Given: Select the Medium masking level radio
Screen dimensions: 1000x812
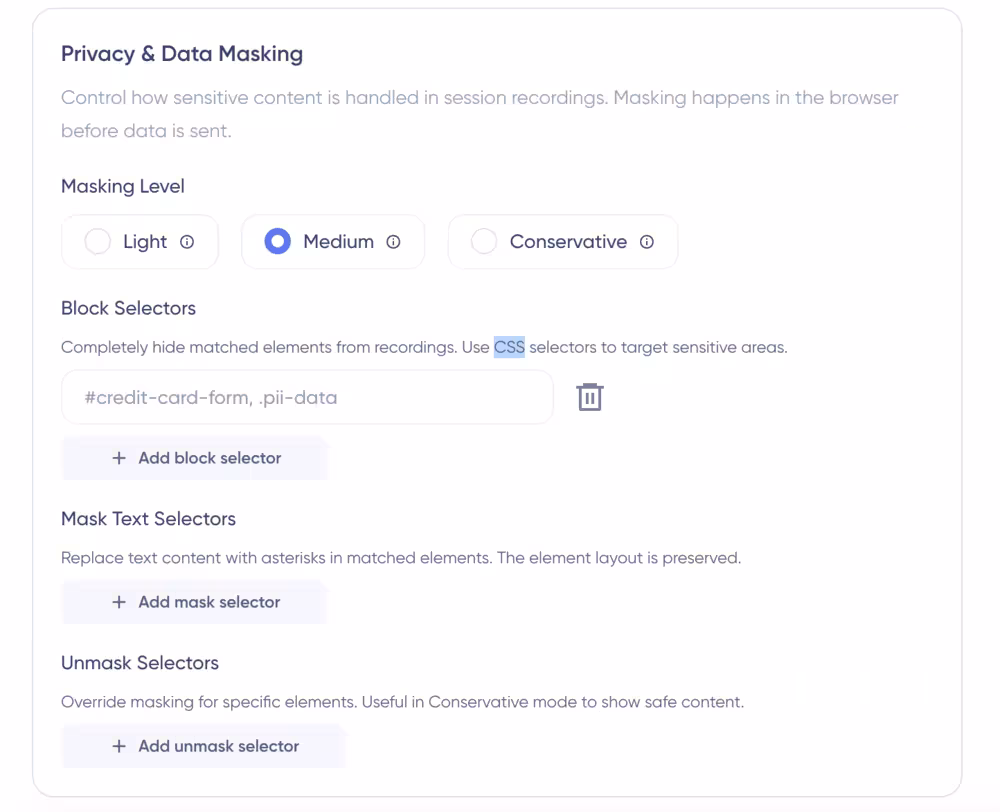Looking at the screenshot, I should coord(277,242).
